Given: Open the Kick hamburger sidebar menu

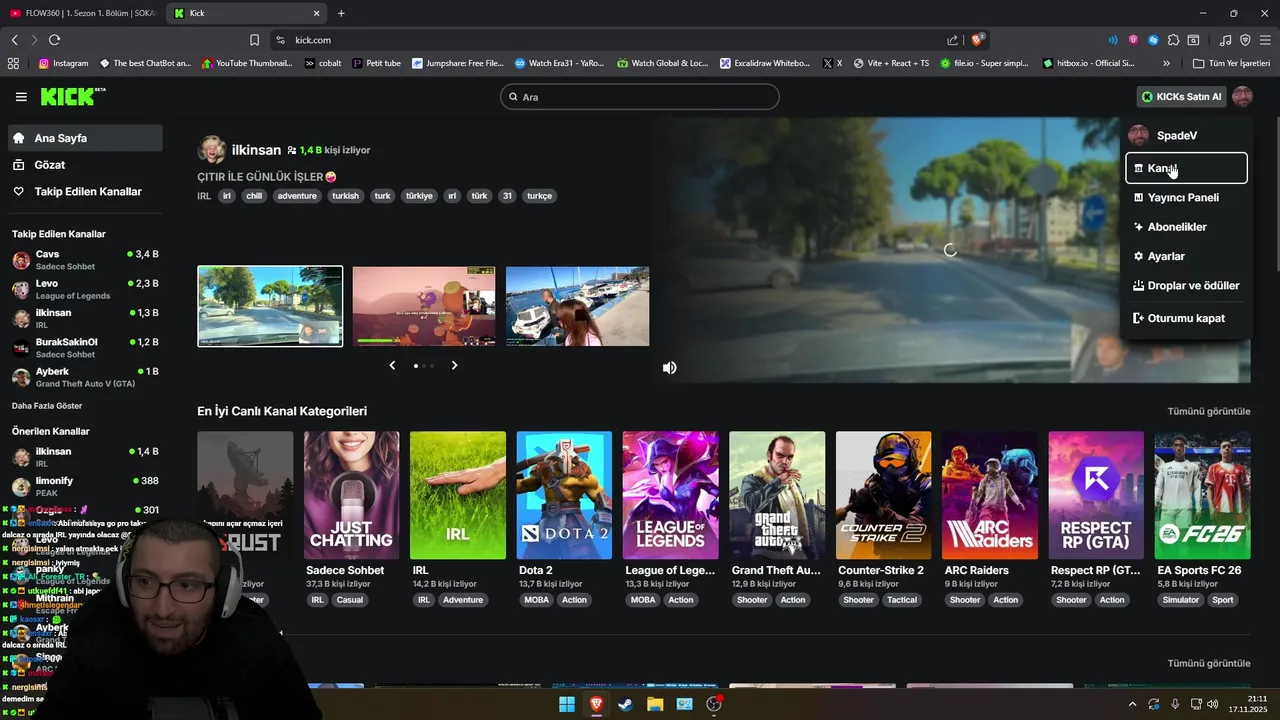Looking at the screenshot, I should 21,97.
